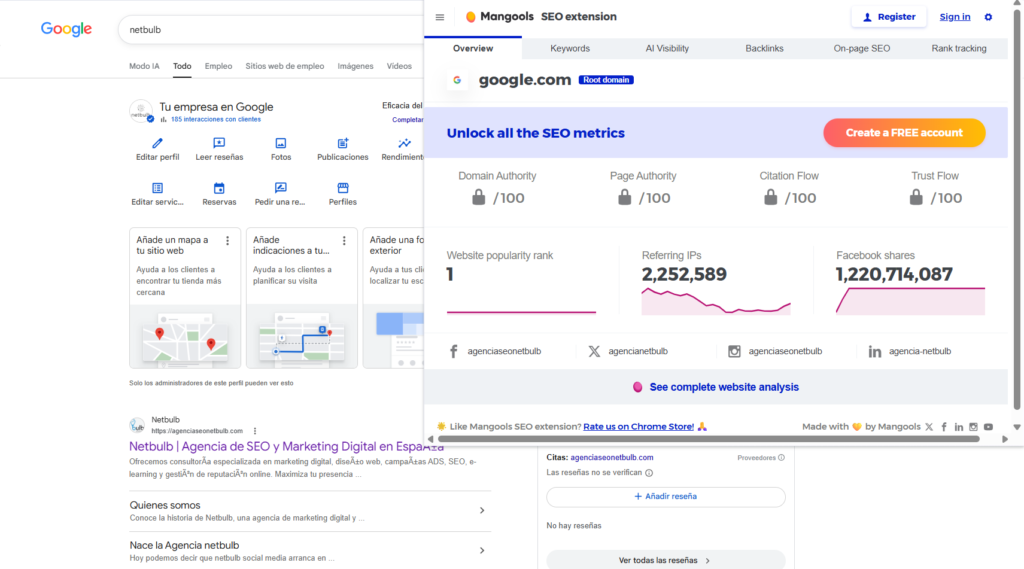This screenshot has width=1024, height=569.
Task: Open Mangools Facebook page in footer
Action: [x=944, y=427]
